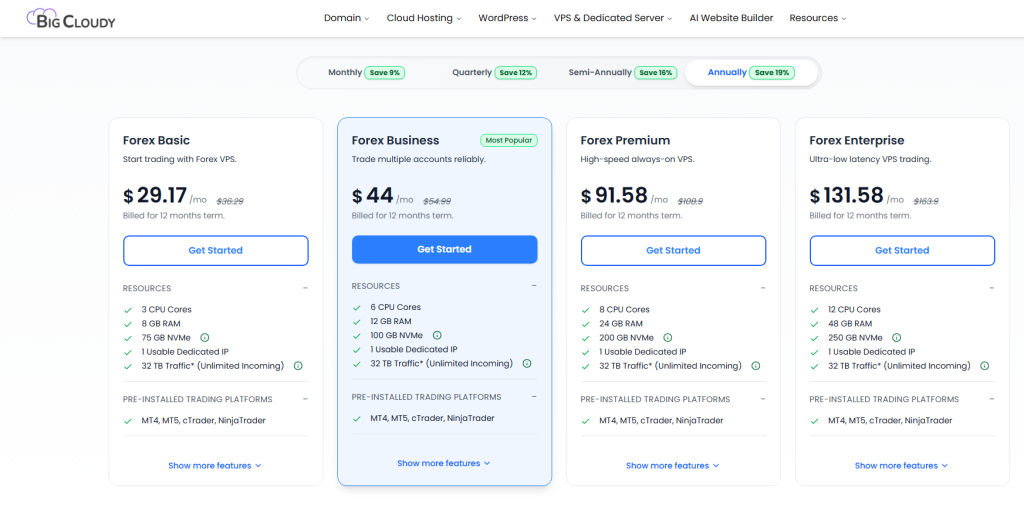Select Quarterly billing period
Screen dimensions: 1024x509
[494, 73]
